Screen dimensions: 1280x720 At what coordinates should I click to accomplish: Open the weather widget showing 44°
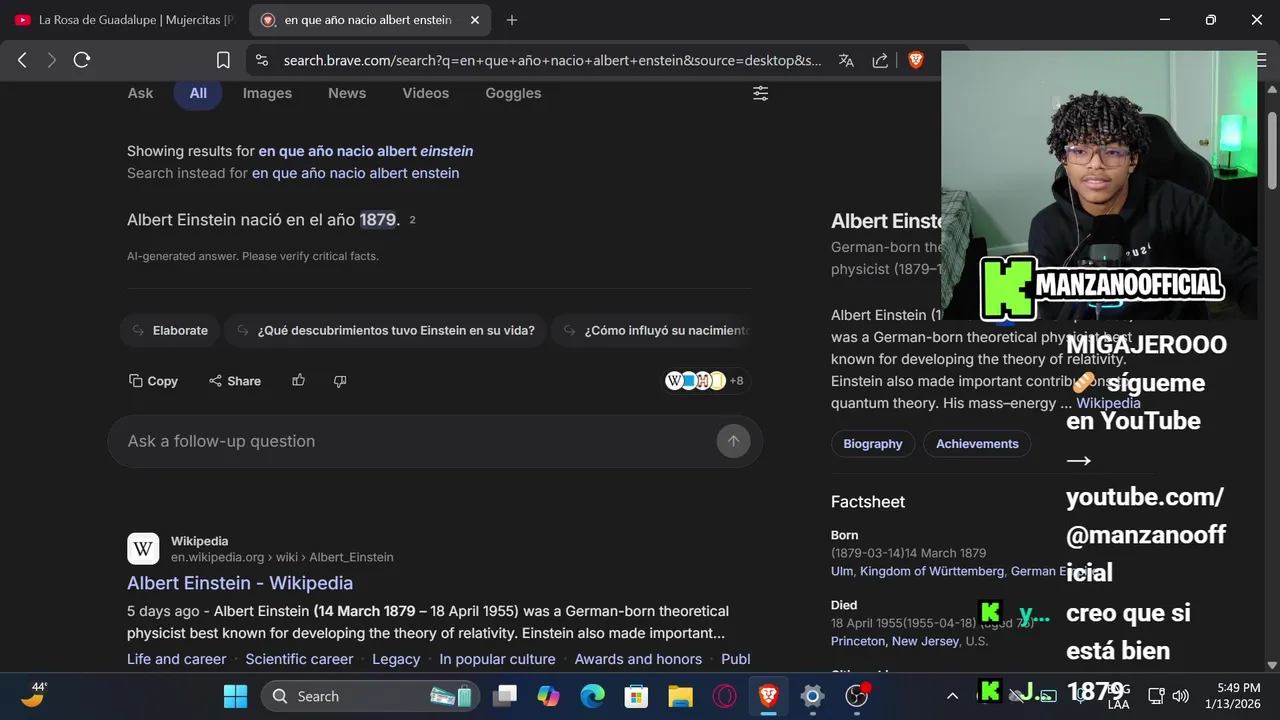point(34,695)
